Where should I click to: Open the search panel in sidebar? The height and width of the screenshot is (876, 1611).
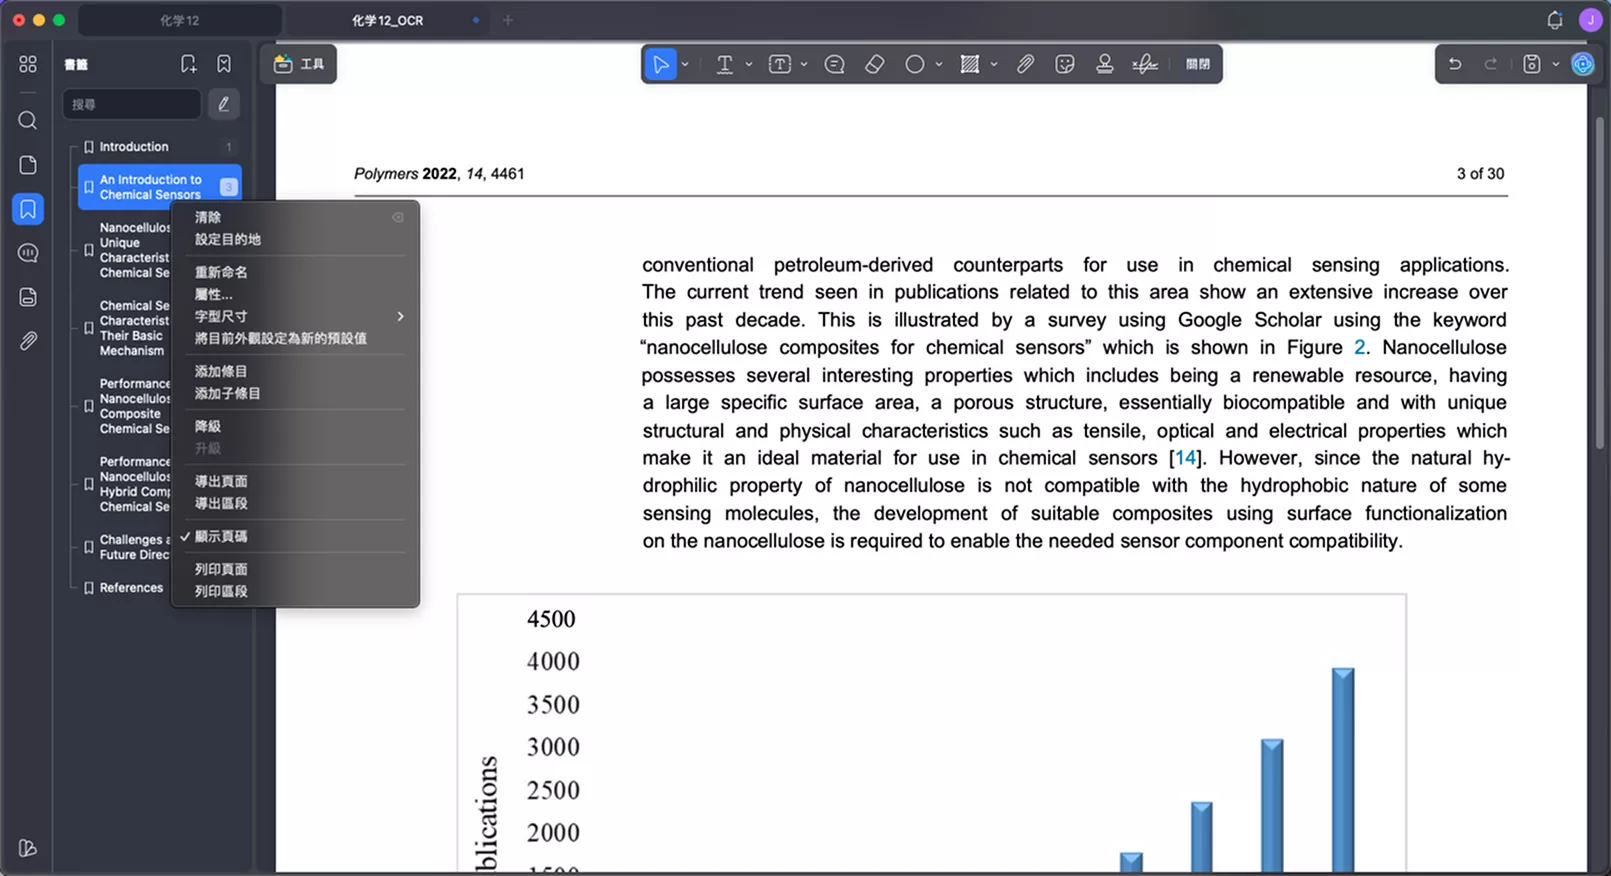tap(28, 121)
